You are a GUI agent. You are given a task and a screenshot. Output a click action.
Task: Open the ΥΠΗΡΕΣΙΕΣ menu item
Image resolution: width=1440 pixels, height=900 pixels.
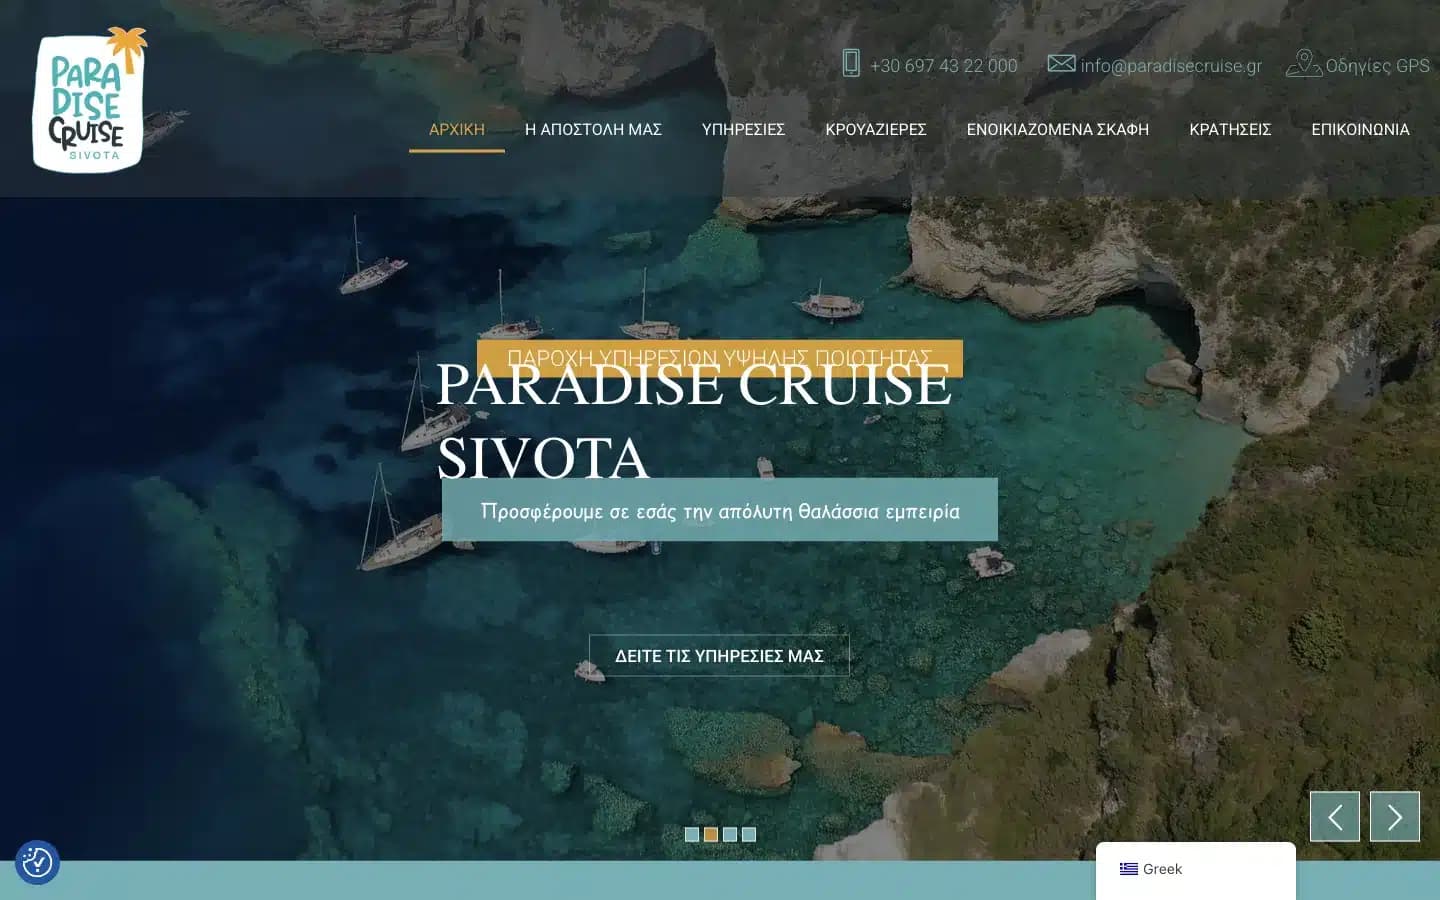743,129
